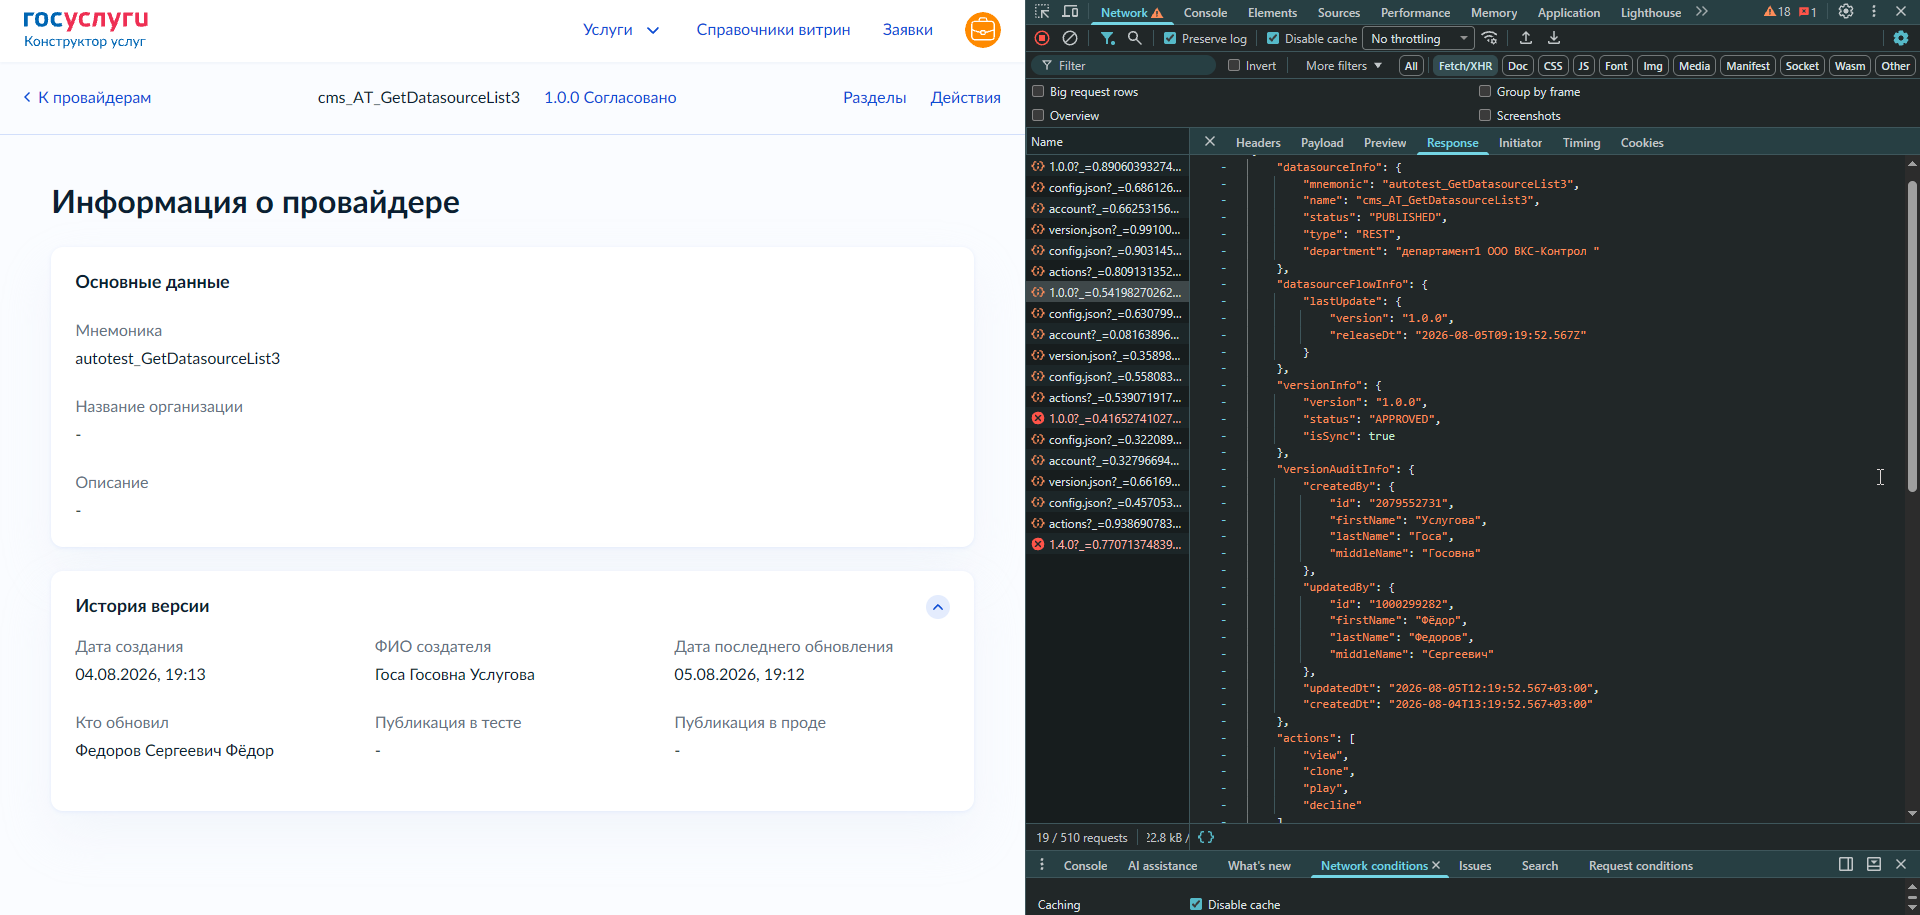The height and width of the screenshot is (915, 1920).
Task: Switch to the Console tab
Action: [x=1205, y=12]
